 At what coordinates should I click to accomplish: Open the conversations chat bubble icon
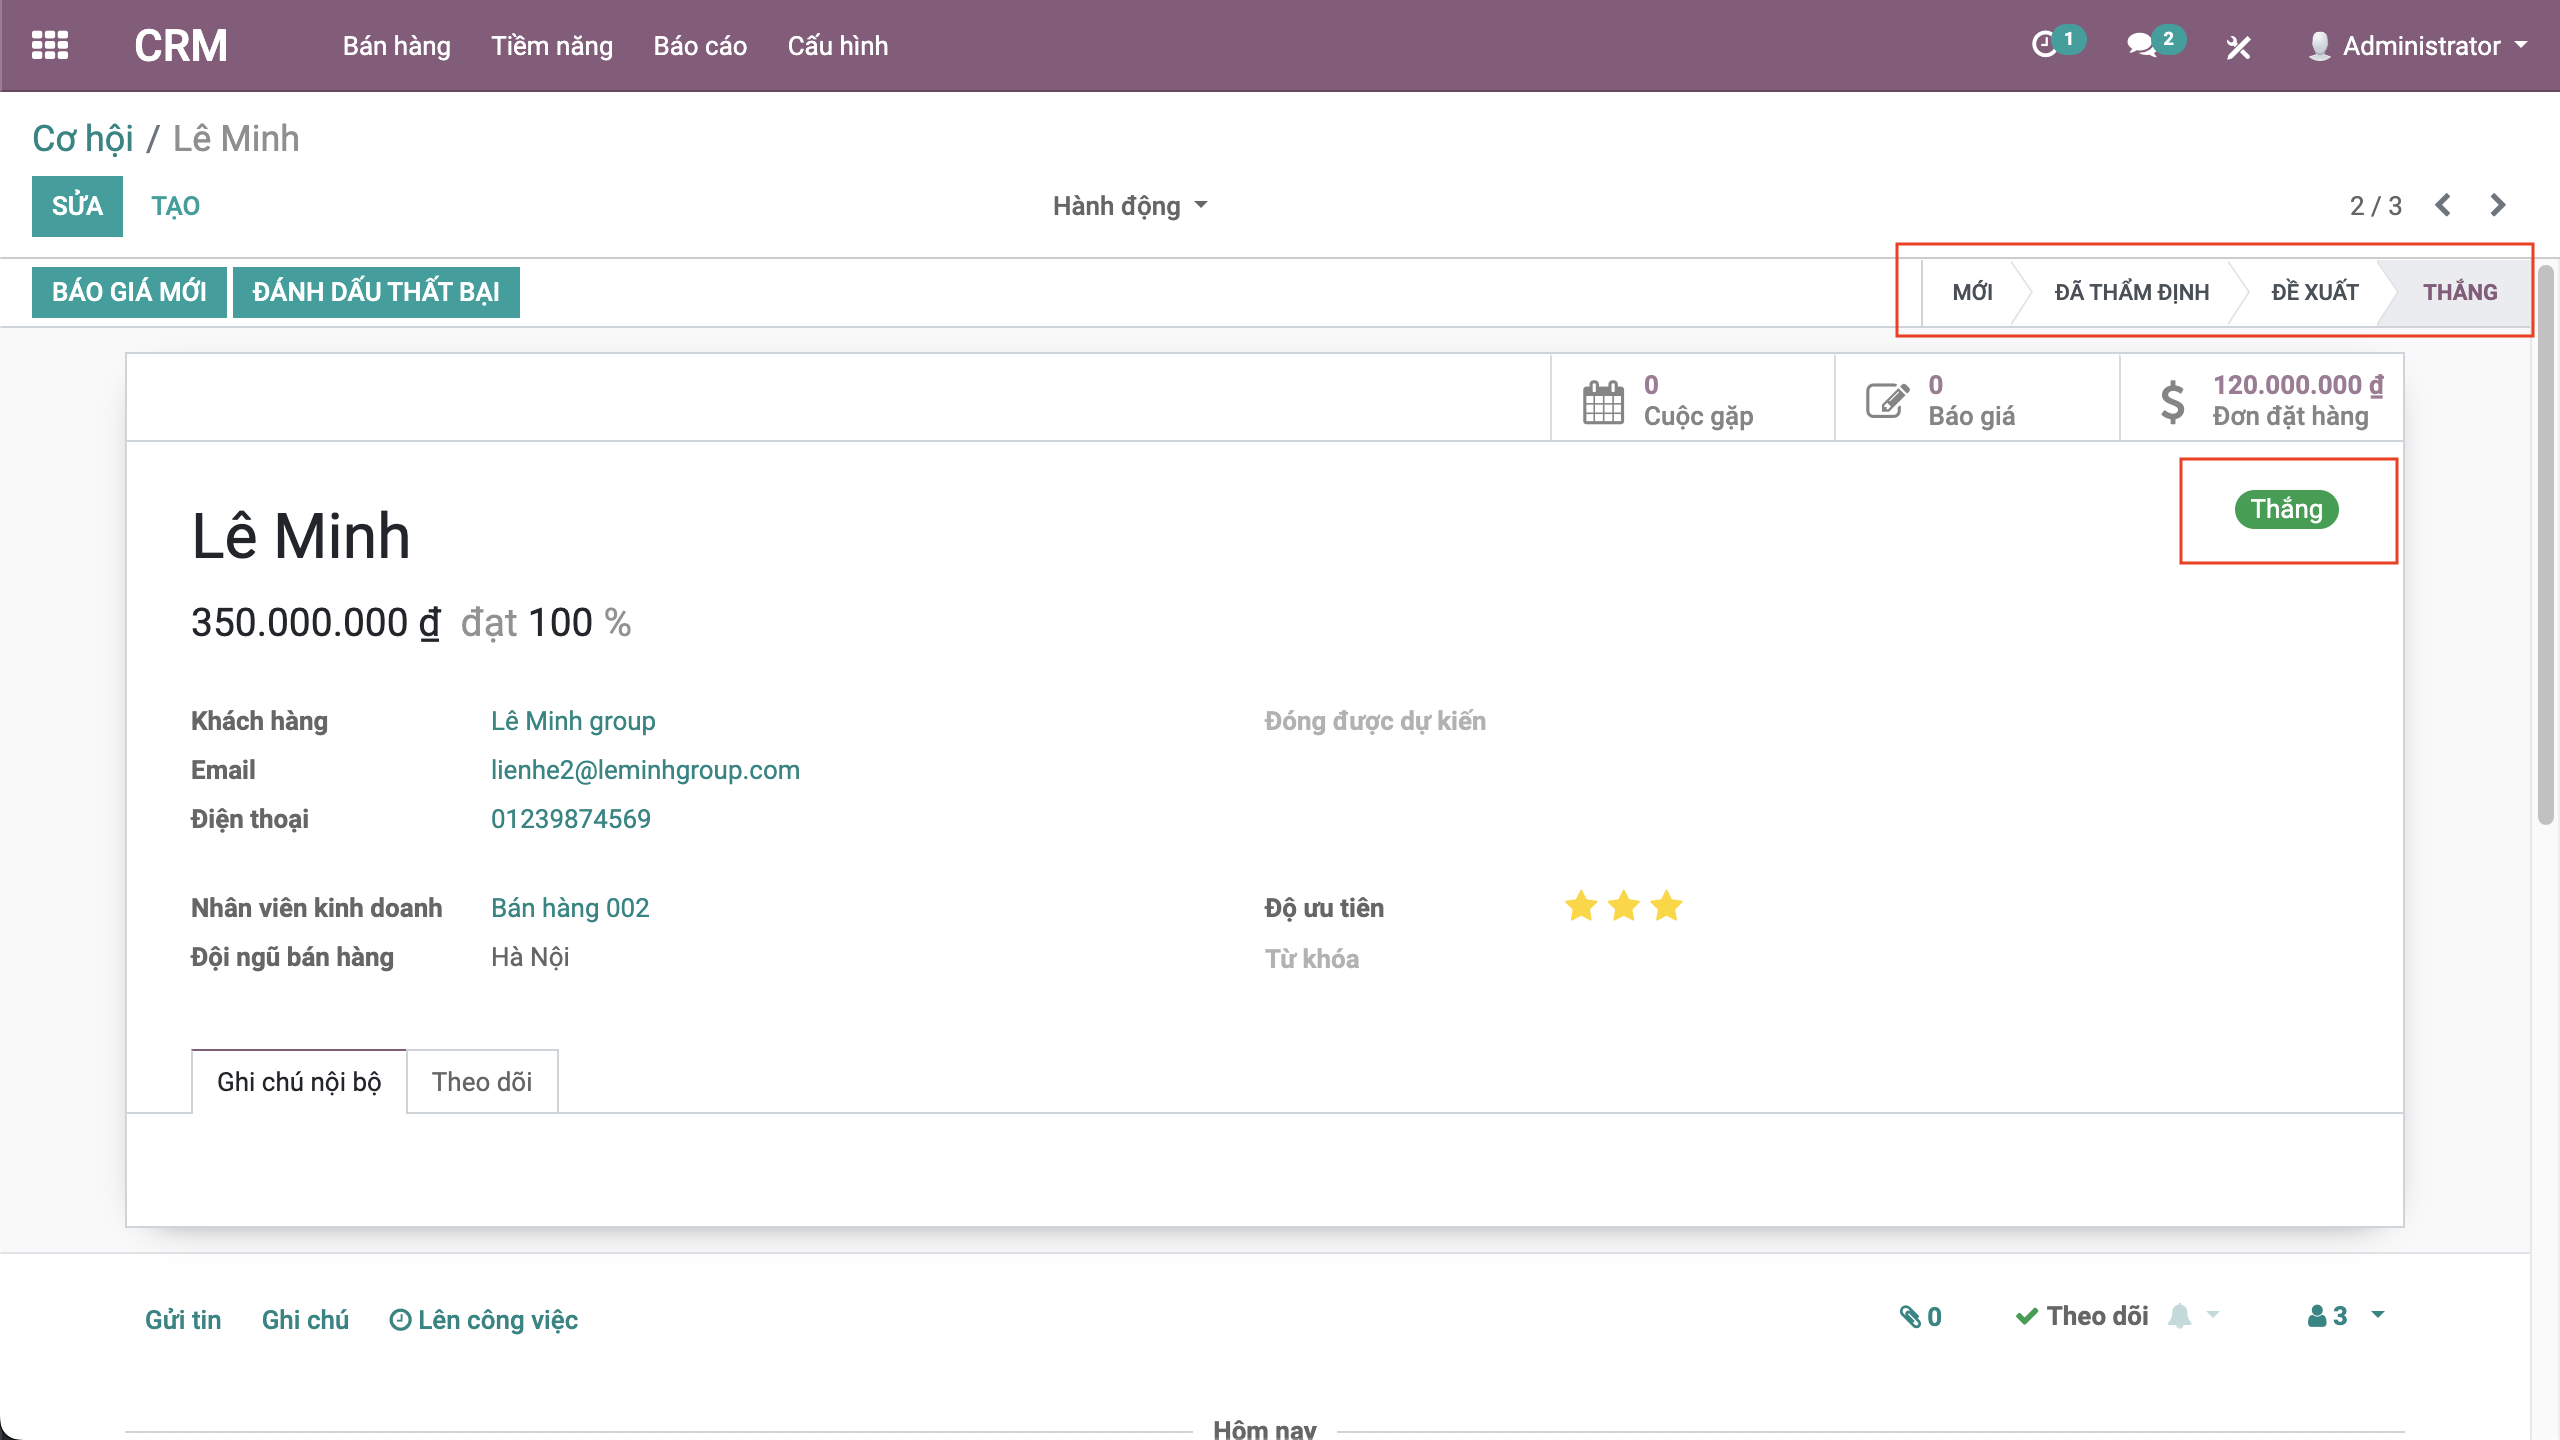[x=2141, y=46]
